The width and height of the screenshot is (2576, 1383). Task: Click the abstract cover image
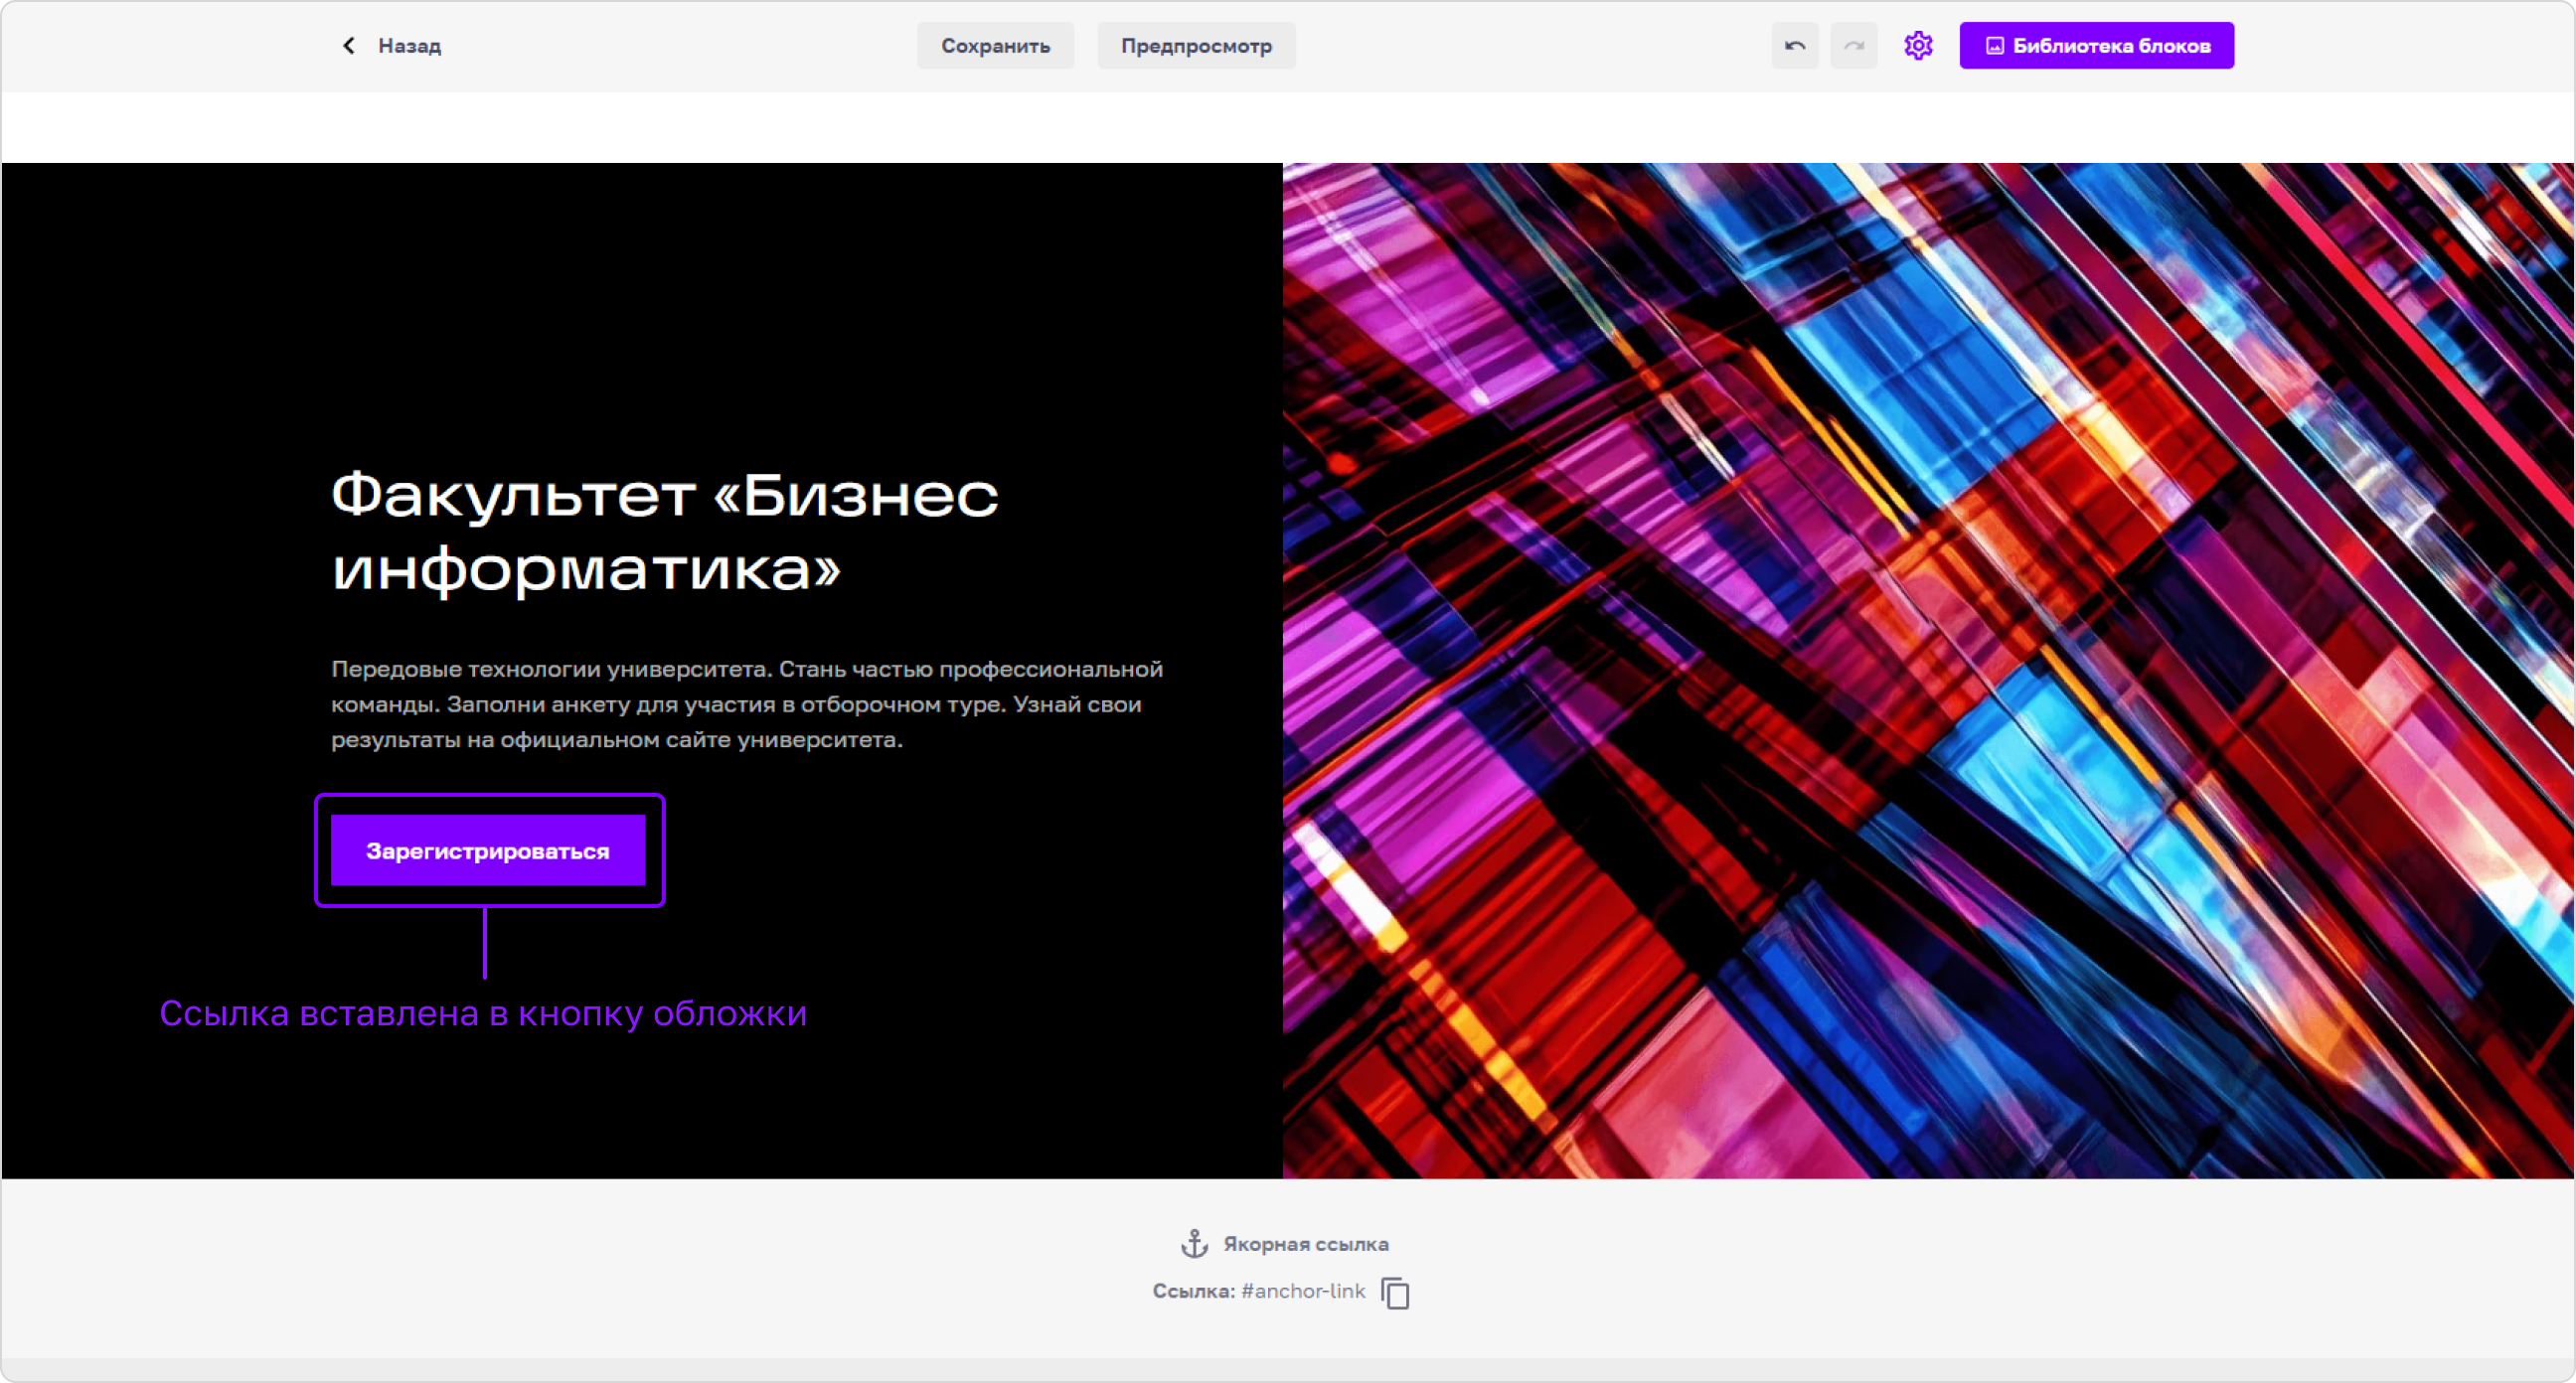[1928, 670]
